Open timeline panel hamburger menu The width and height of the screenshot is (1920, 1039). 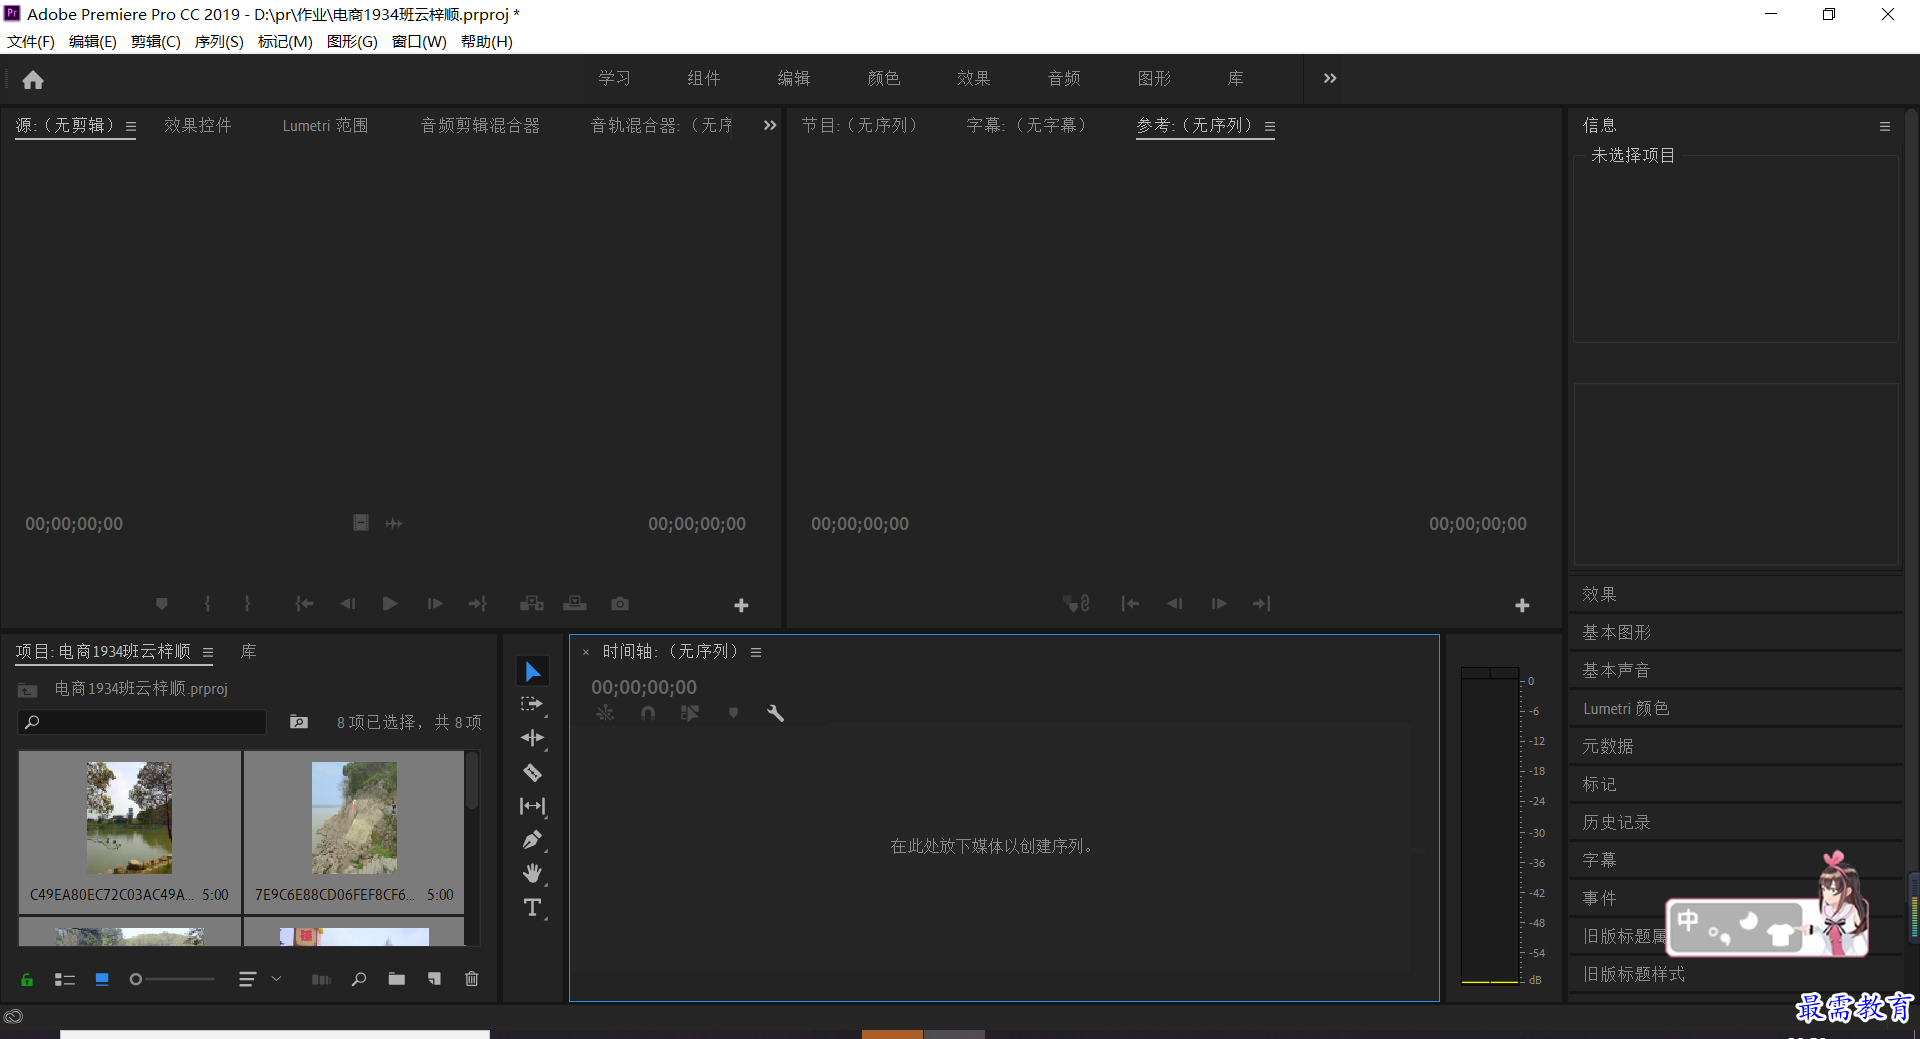pyautogui.click(x=756, y=653)
